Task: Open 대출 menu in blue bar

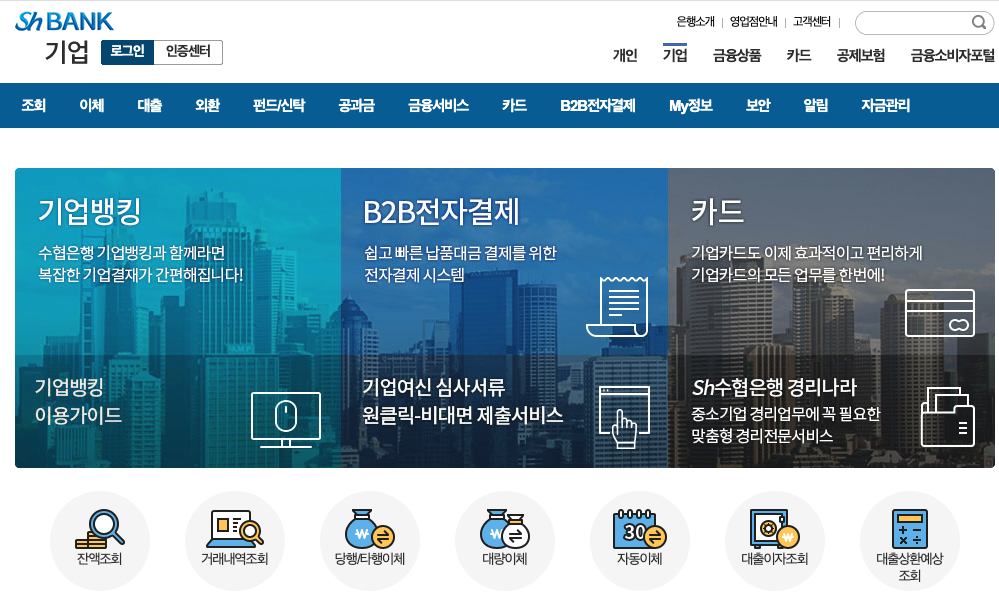Action: coord(150,105)
